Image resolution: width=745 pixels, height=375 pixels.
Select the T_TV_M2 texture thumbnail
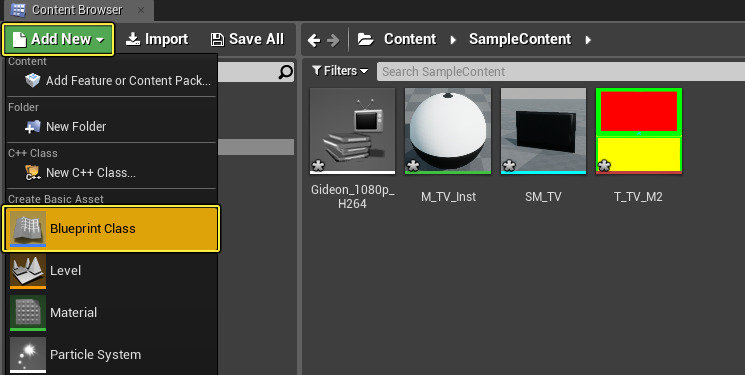pyautogui.click(x=639, y=131)
